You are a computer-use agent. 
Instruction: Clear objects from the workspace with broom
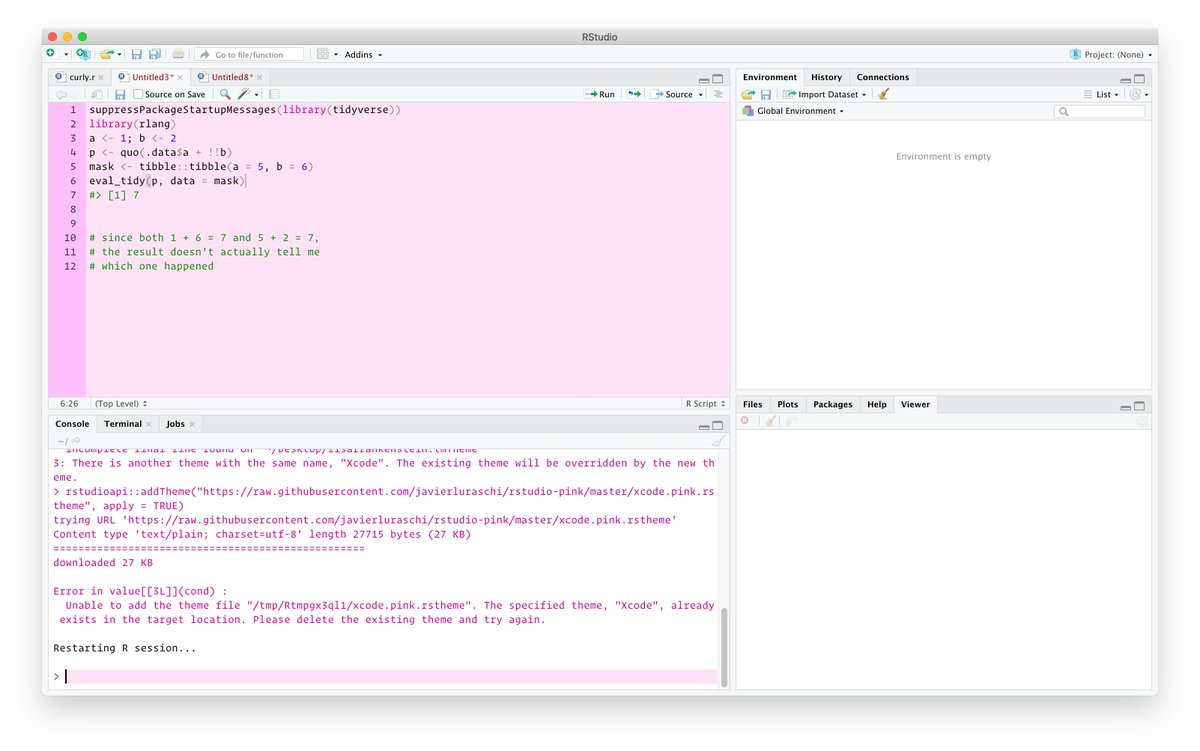(x=883, y=94)
